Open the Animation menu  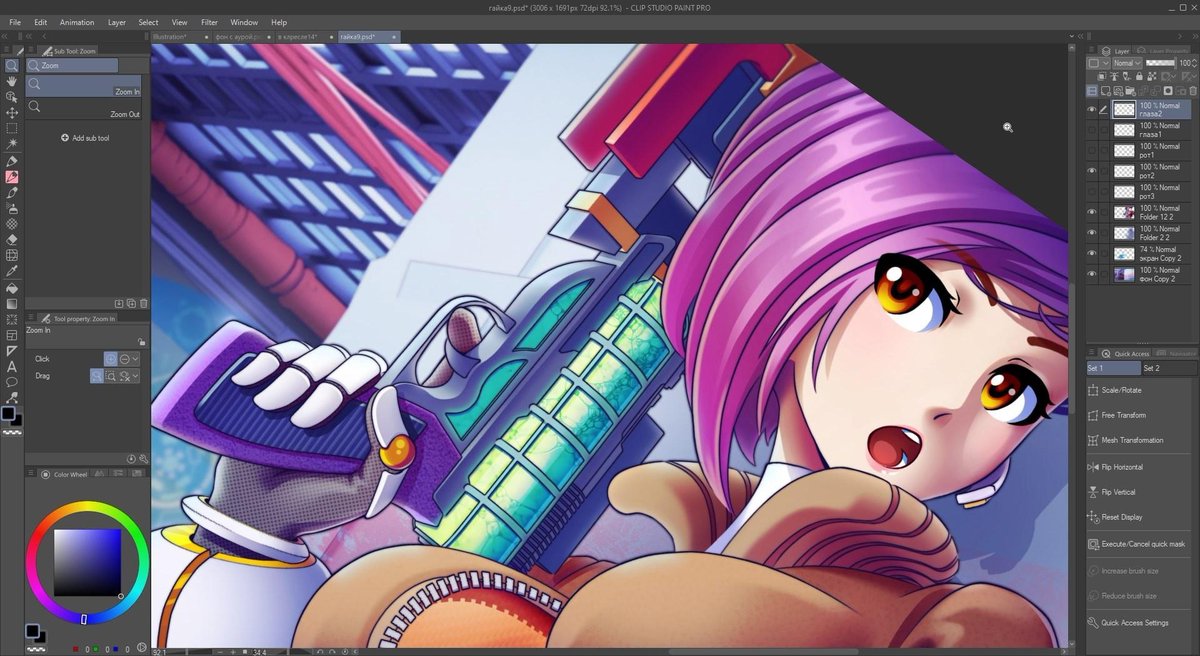click(77, 22)
